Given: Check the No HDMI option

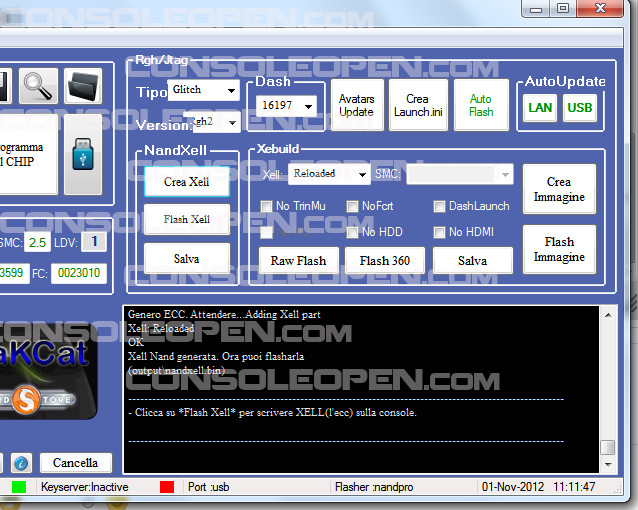Looking at the screenshot, I should (x=440, y=233).
